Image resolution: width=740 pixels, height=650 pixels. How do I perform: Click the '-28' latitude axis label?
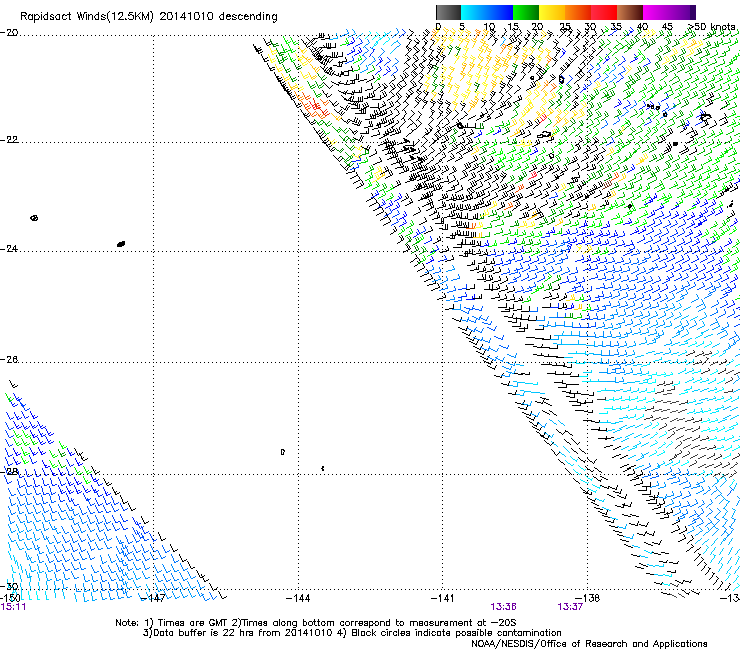[x=9, y=472]
